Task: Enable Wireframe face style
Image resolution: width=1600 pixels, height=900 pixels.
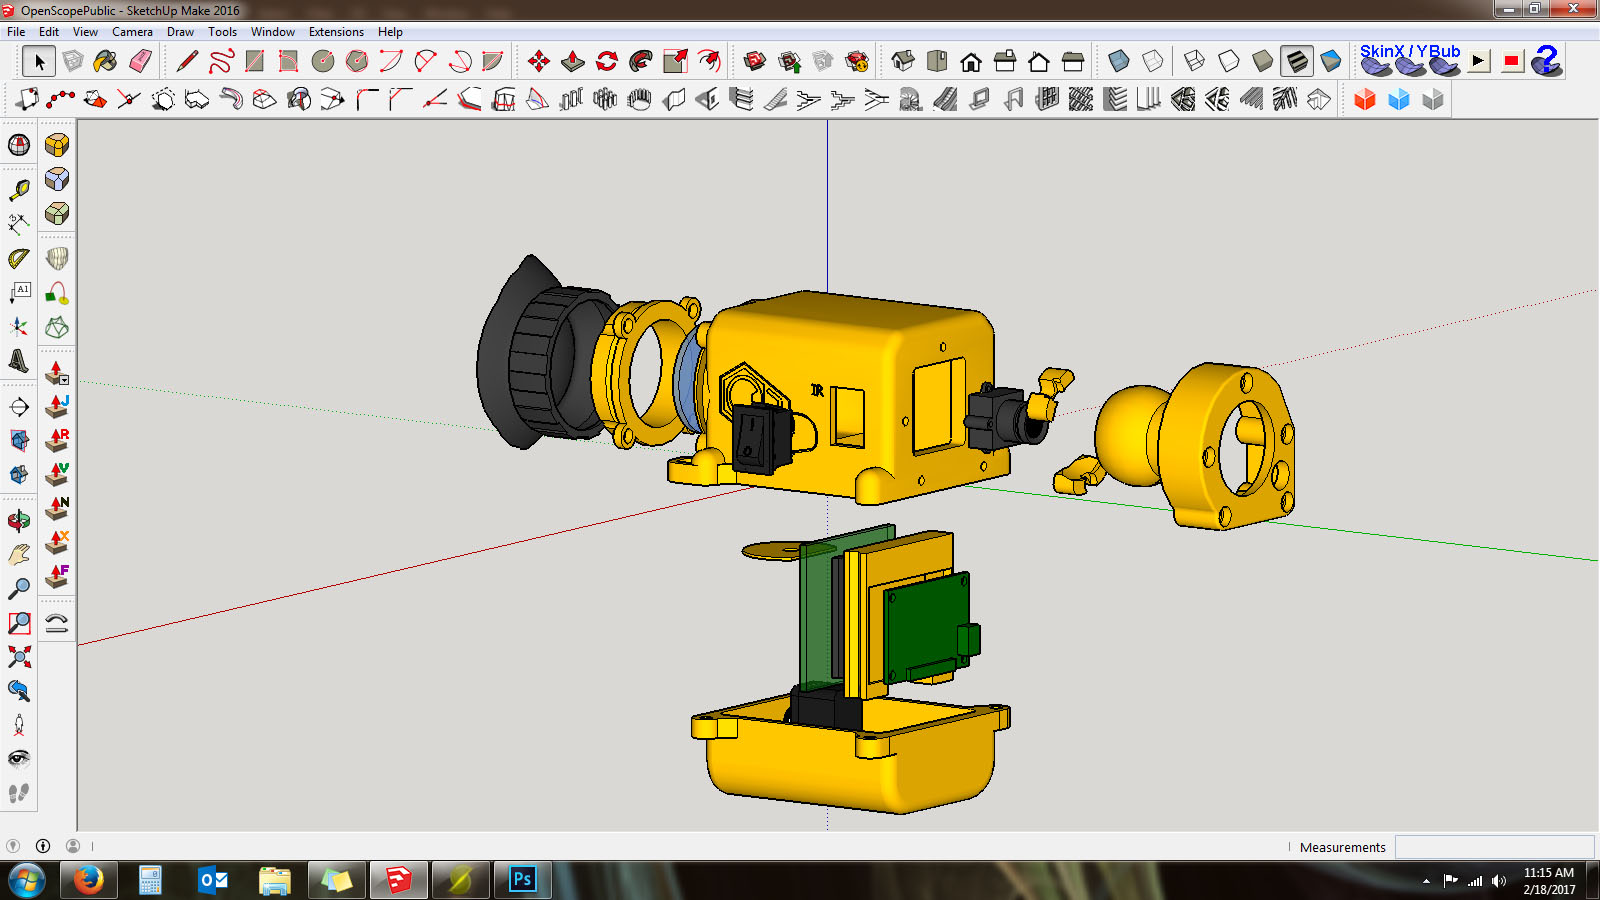Action: pos(1195,62)
